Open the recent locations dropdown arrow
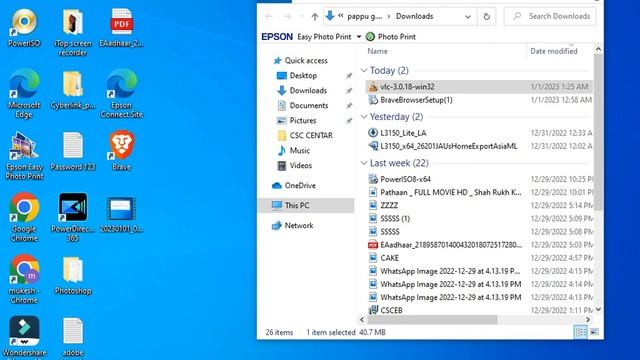Viewport: 640px width, 360px height. click(x=302, y=16)
